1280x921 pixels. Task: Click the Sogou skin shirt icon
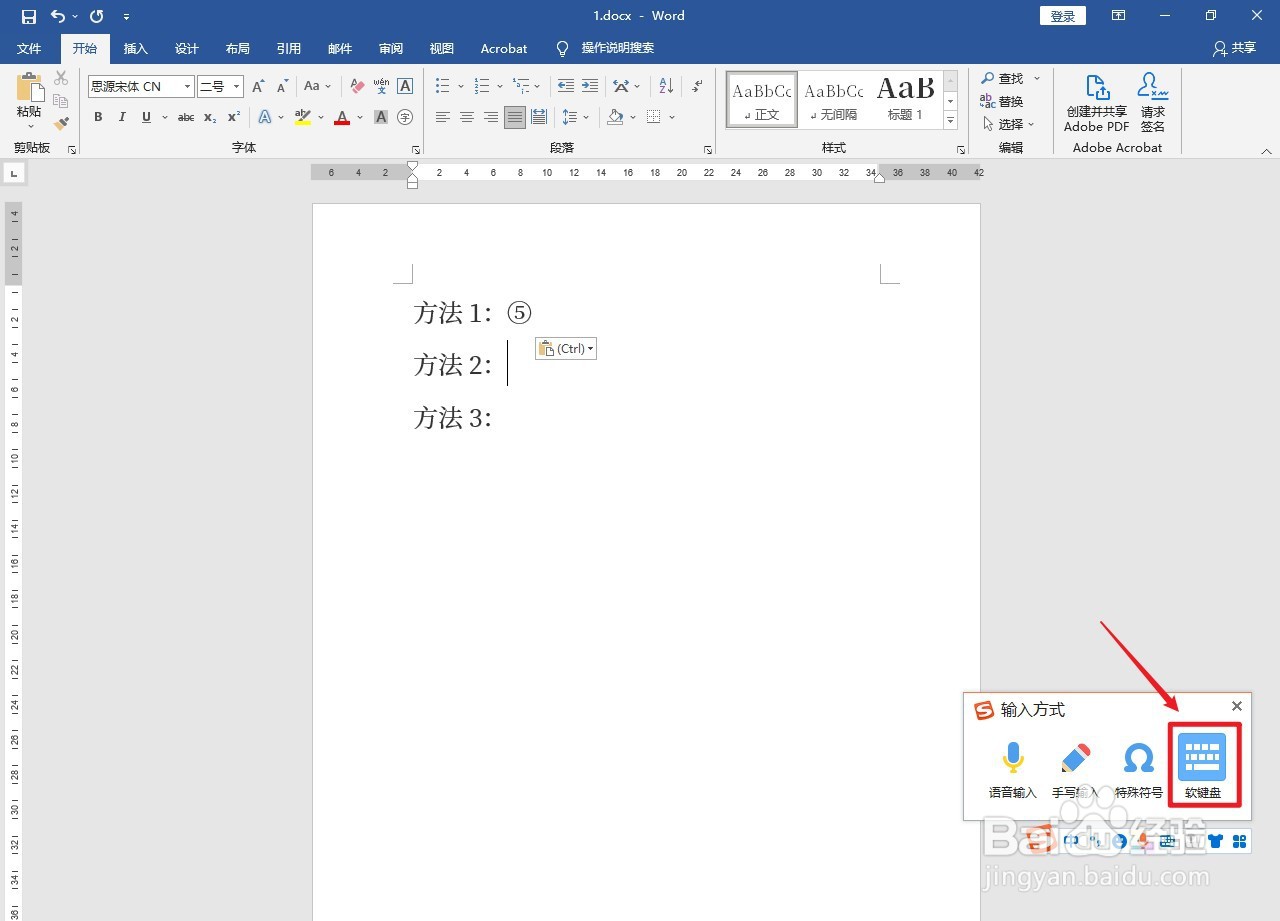[x=1216, y=841]
